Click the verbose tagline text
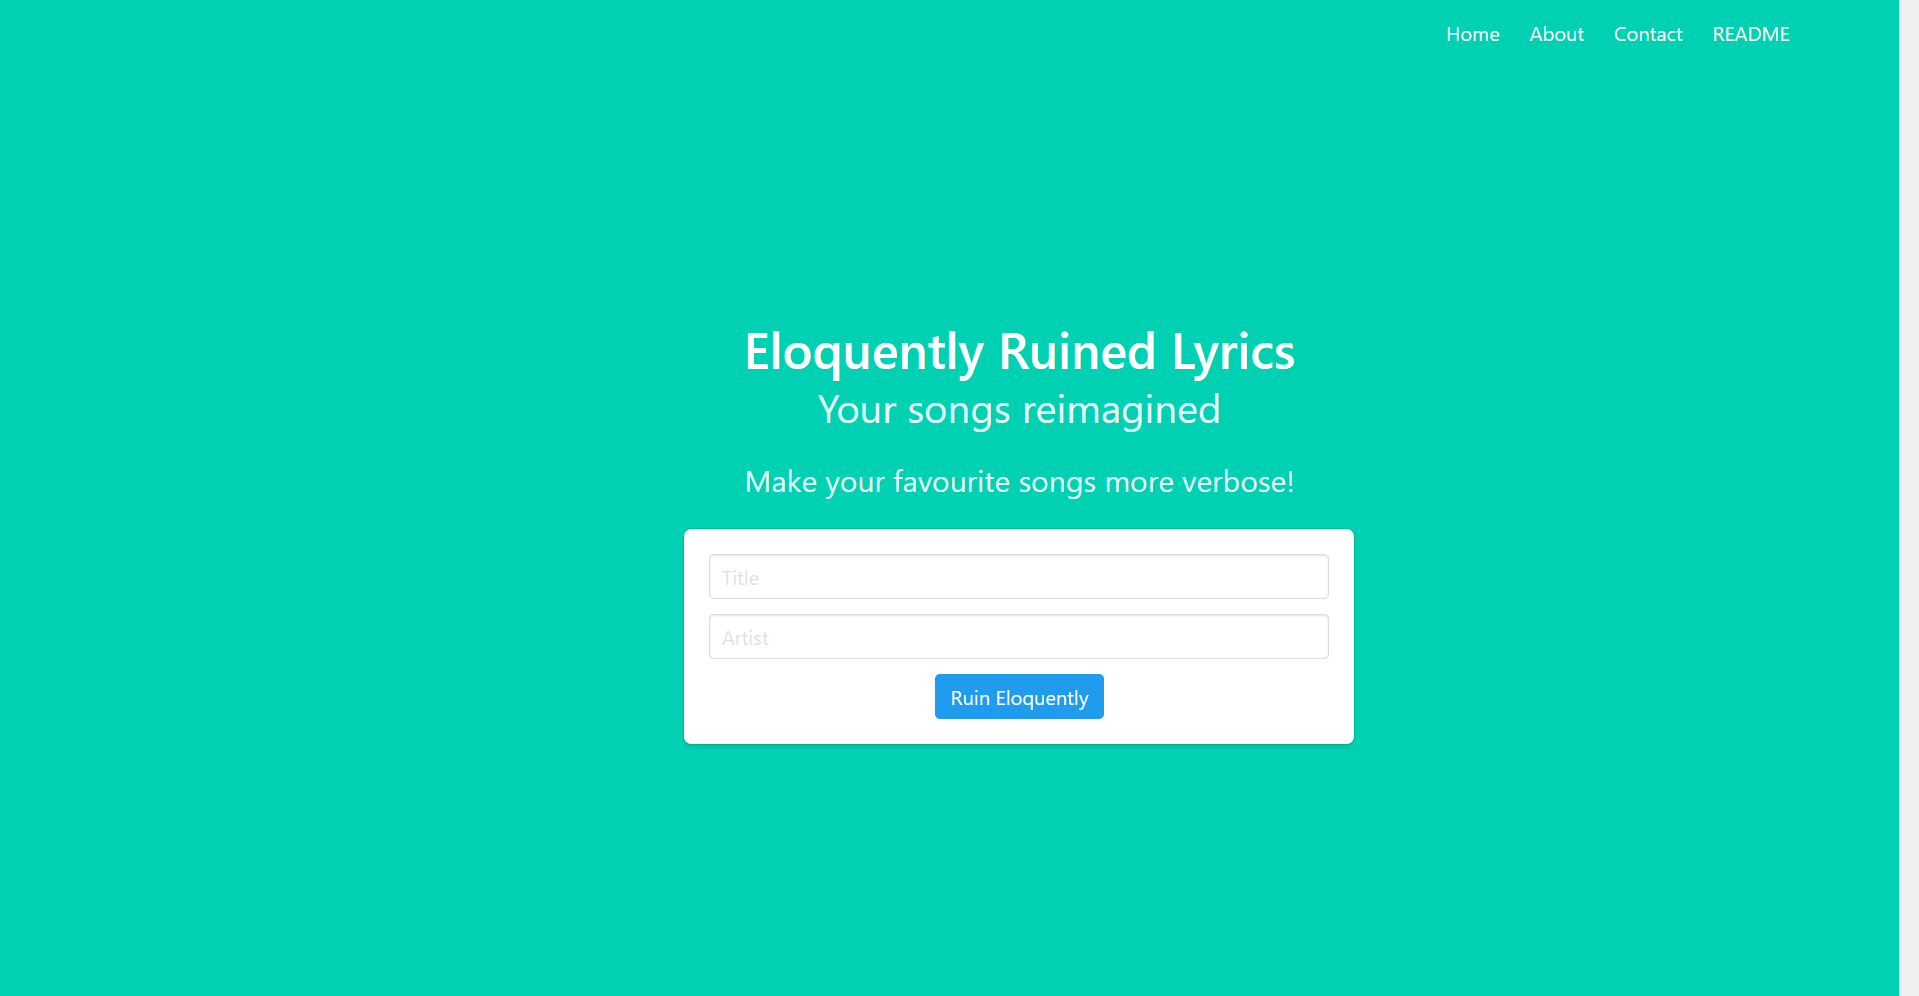This screenshot has height=996, width=1919. click(1018, 481)
